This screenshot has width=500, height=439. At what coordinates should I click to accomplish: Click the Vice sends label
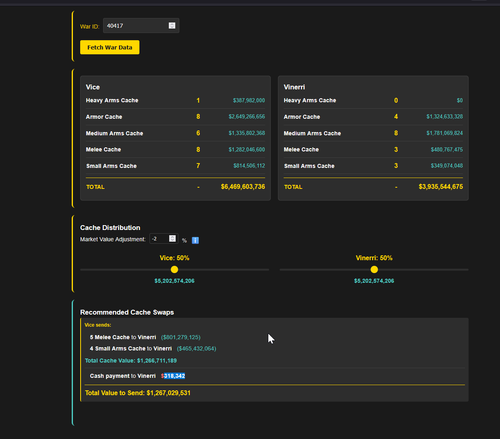(98, 325)
